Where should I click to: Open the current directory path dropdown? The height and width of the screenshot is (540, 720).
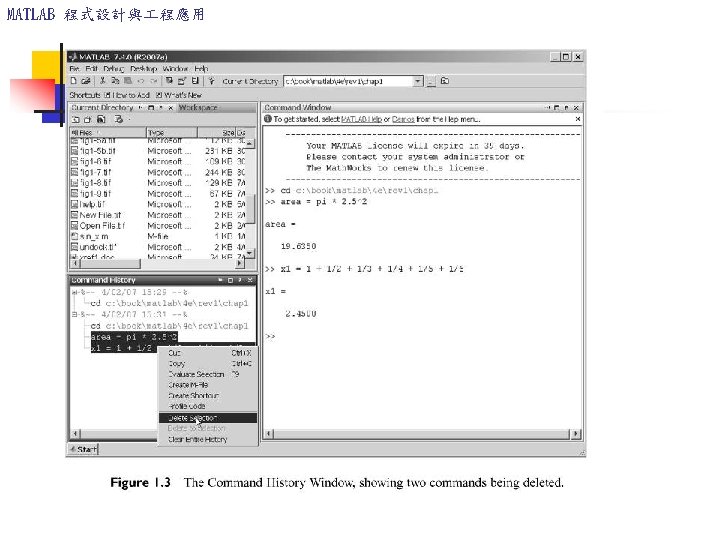click(x=417, y=81)
